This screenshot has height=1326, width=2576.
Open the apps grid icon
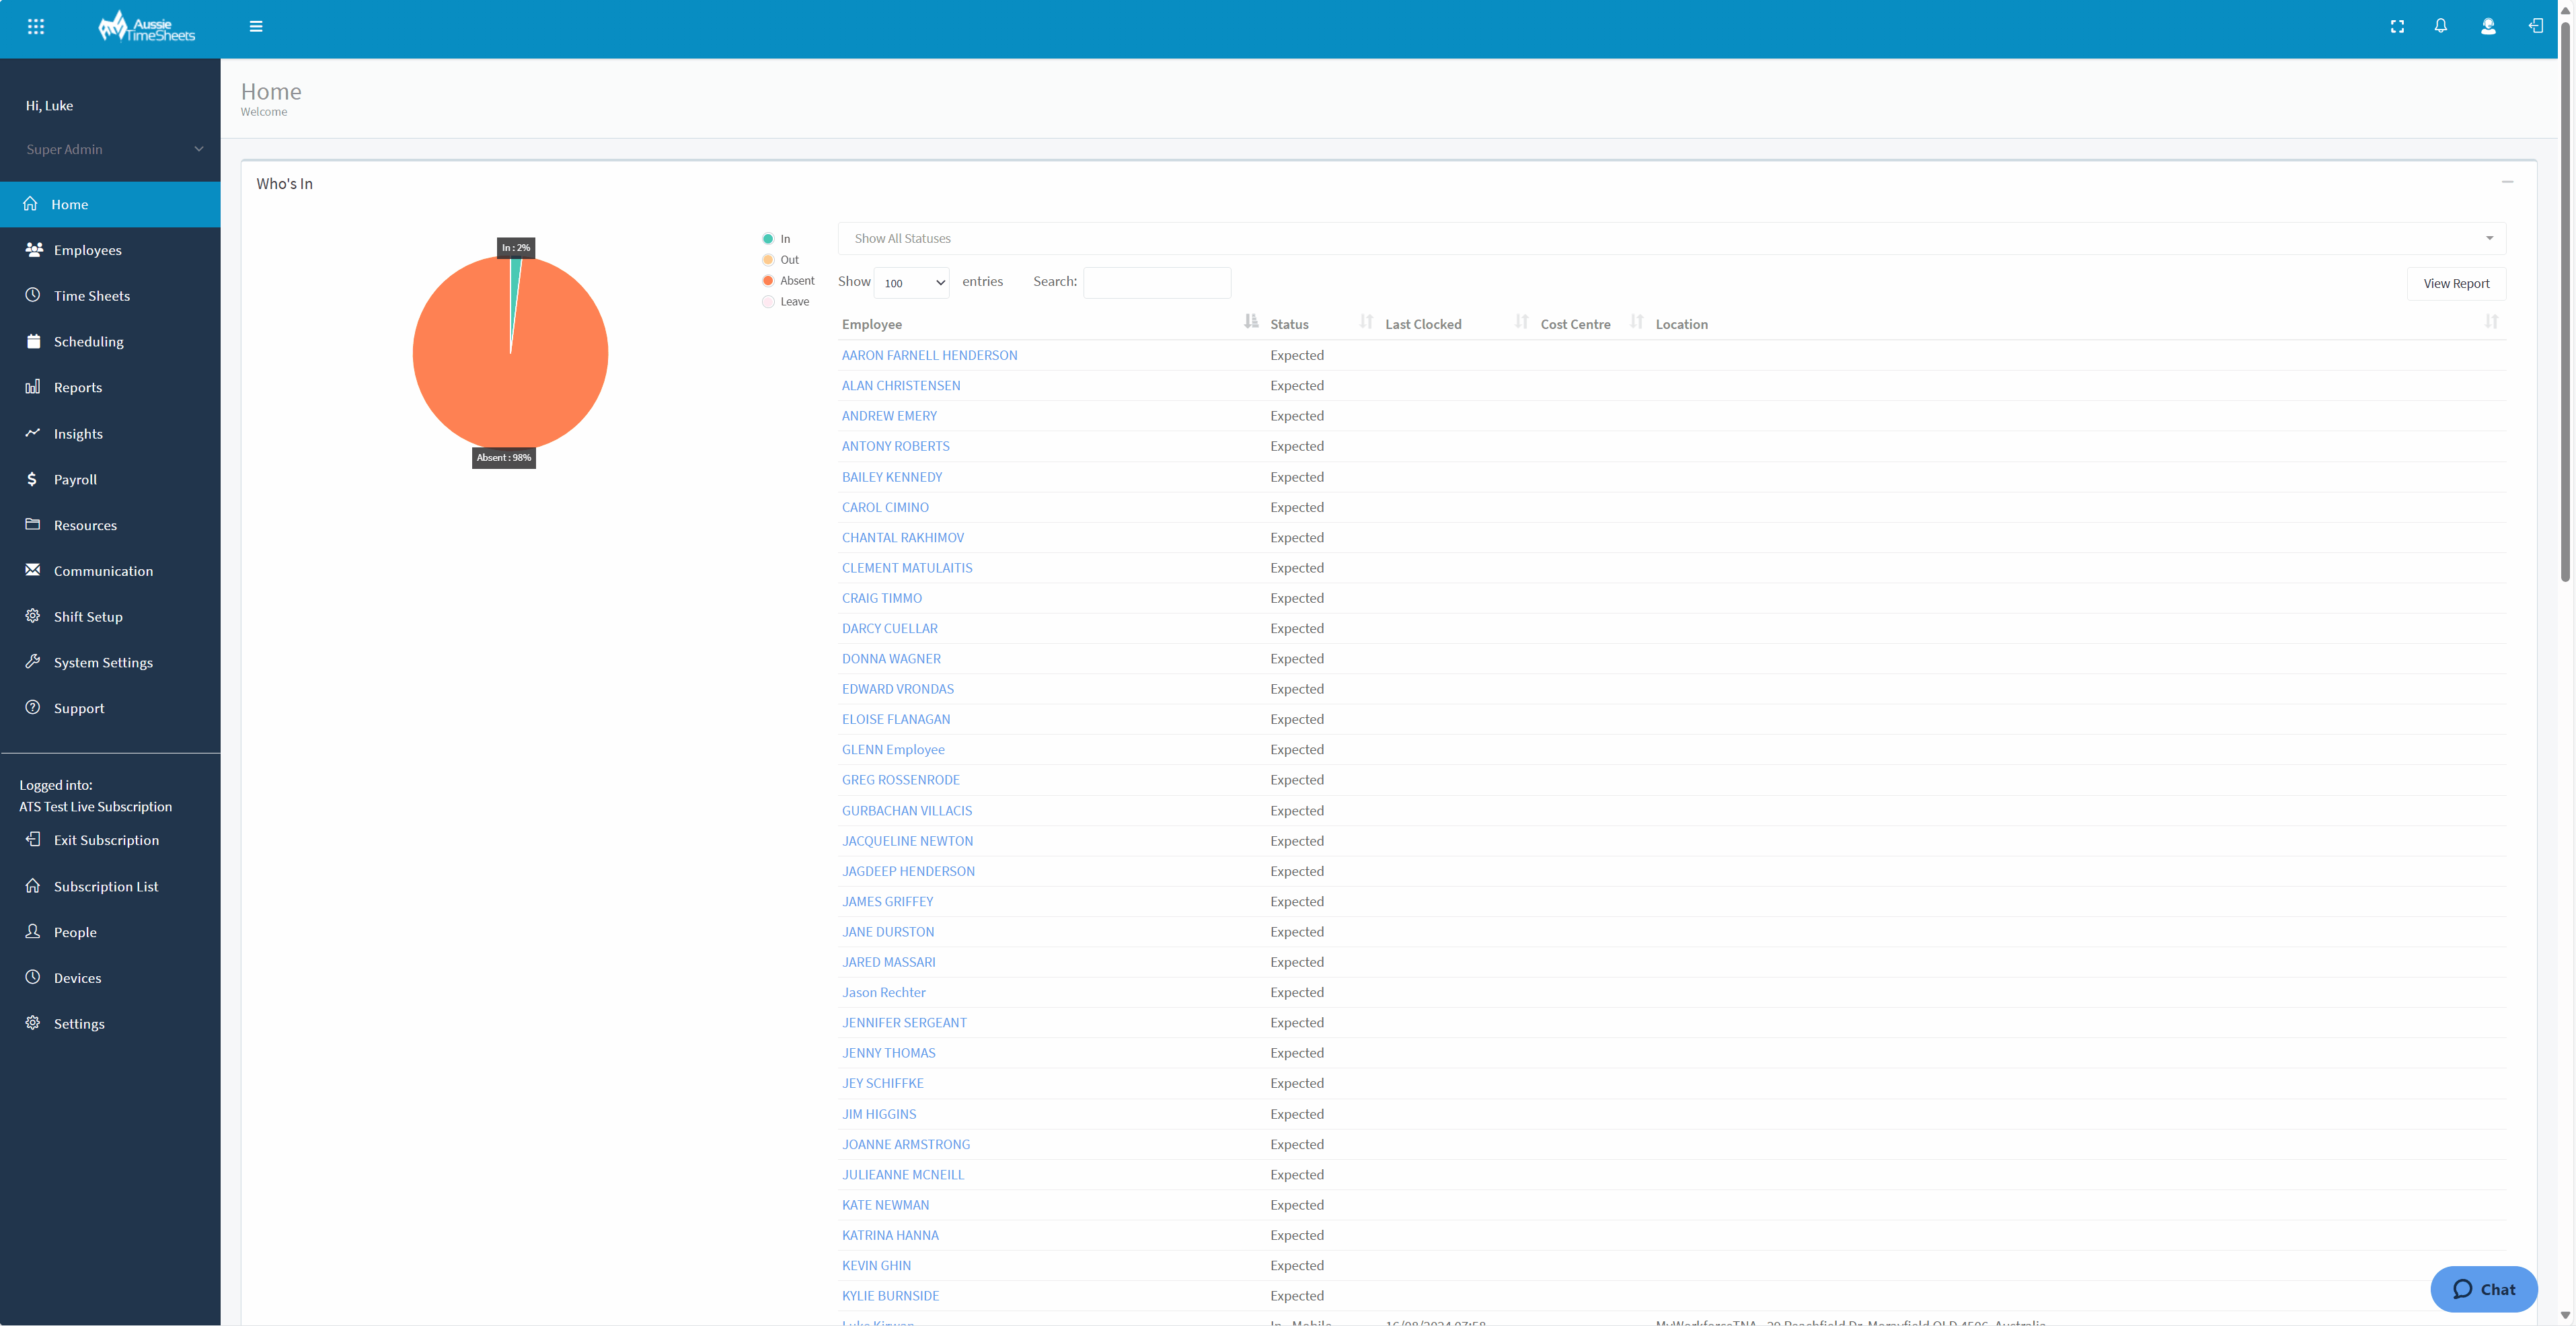point(36,27)
